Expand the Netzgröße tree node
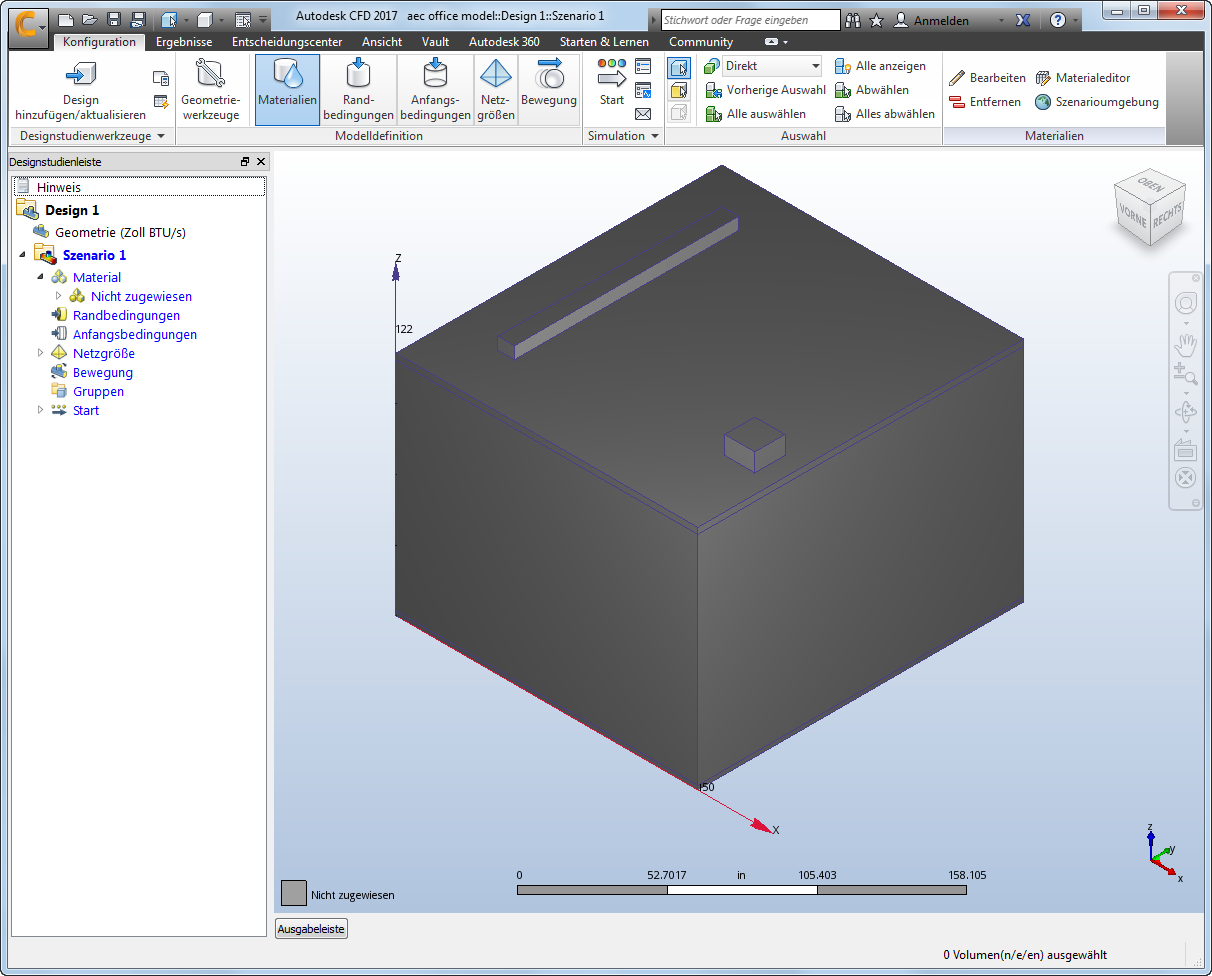This screenshot has width=1212, height=976. click(x=41, y=353)
